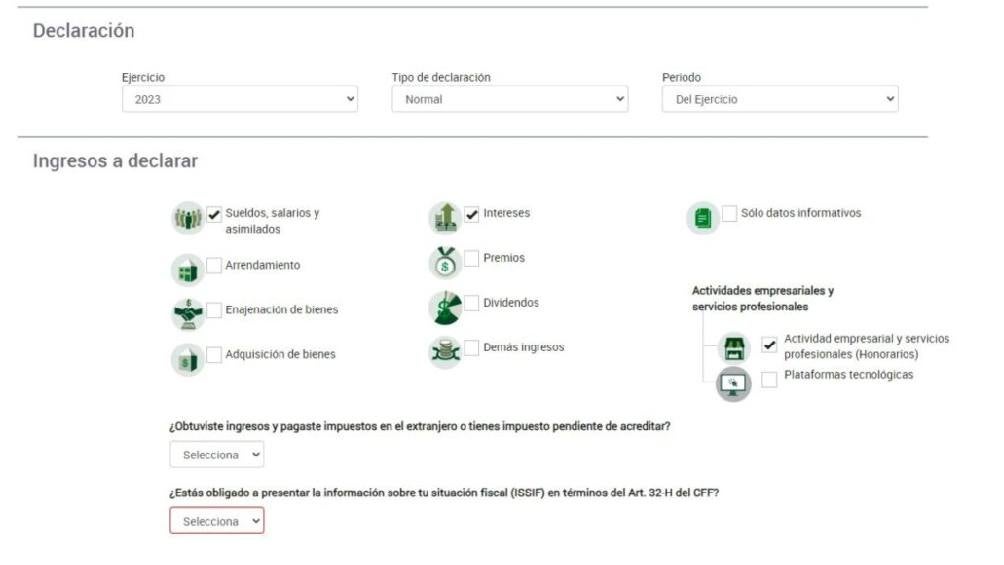Click the Actividad empresarial storefront icon
1004x565 pixels.
pyautogui.click(x=734, y=348)
